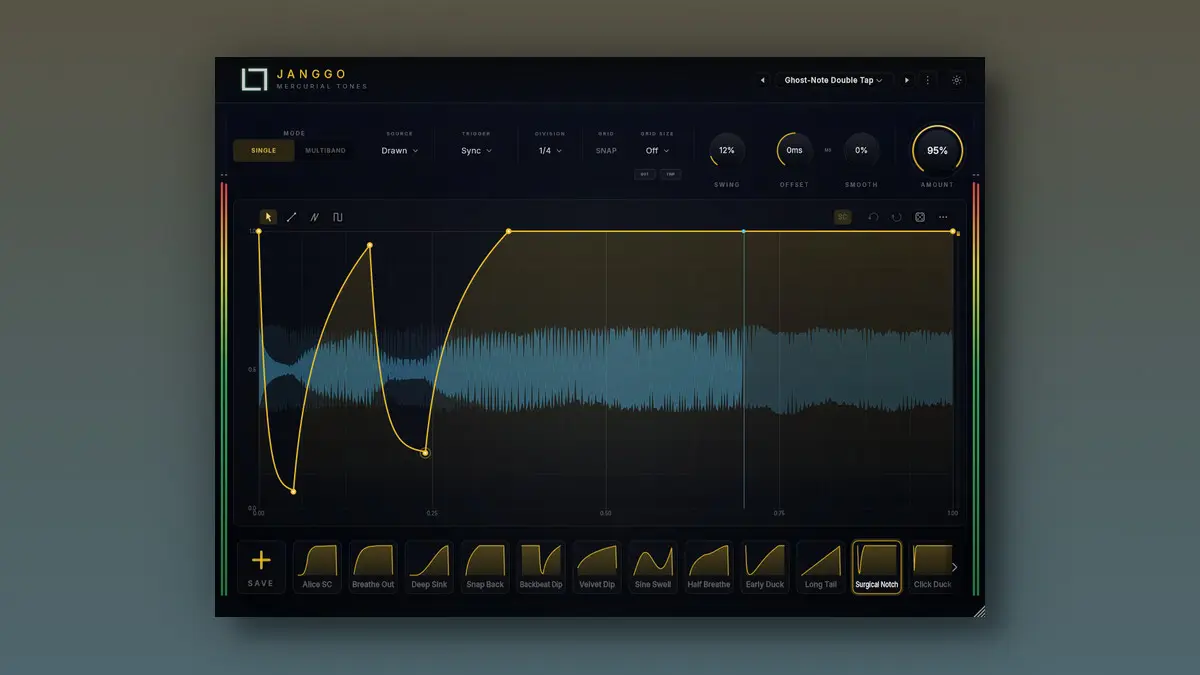This screenshot has width=1200, height=675.
Task: Adjust the Swing knob at 12%
Action: click(x=727, y=150)
